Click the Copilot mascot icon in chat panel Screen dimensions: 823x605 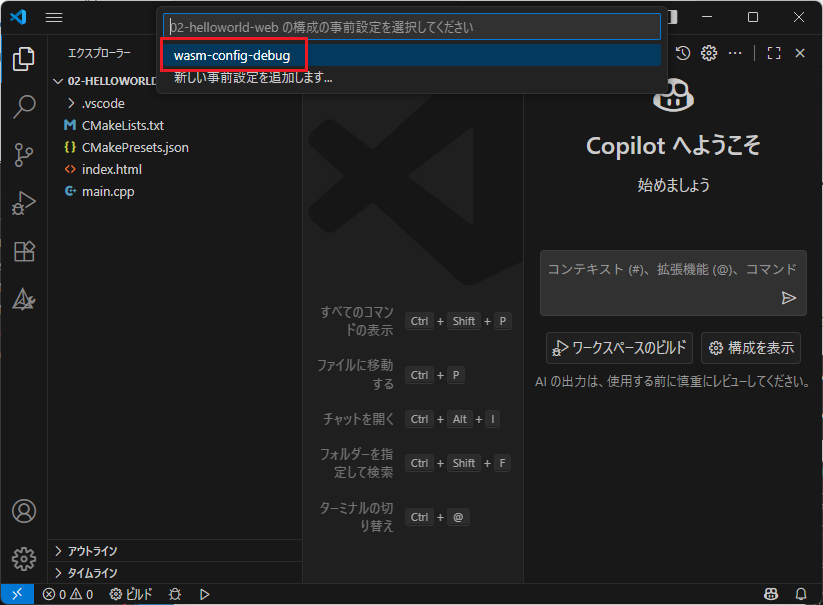pos(673,95)
